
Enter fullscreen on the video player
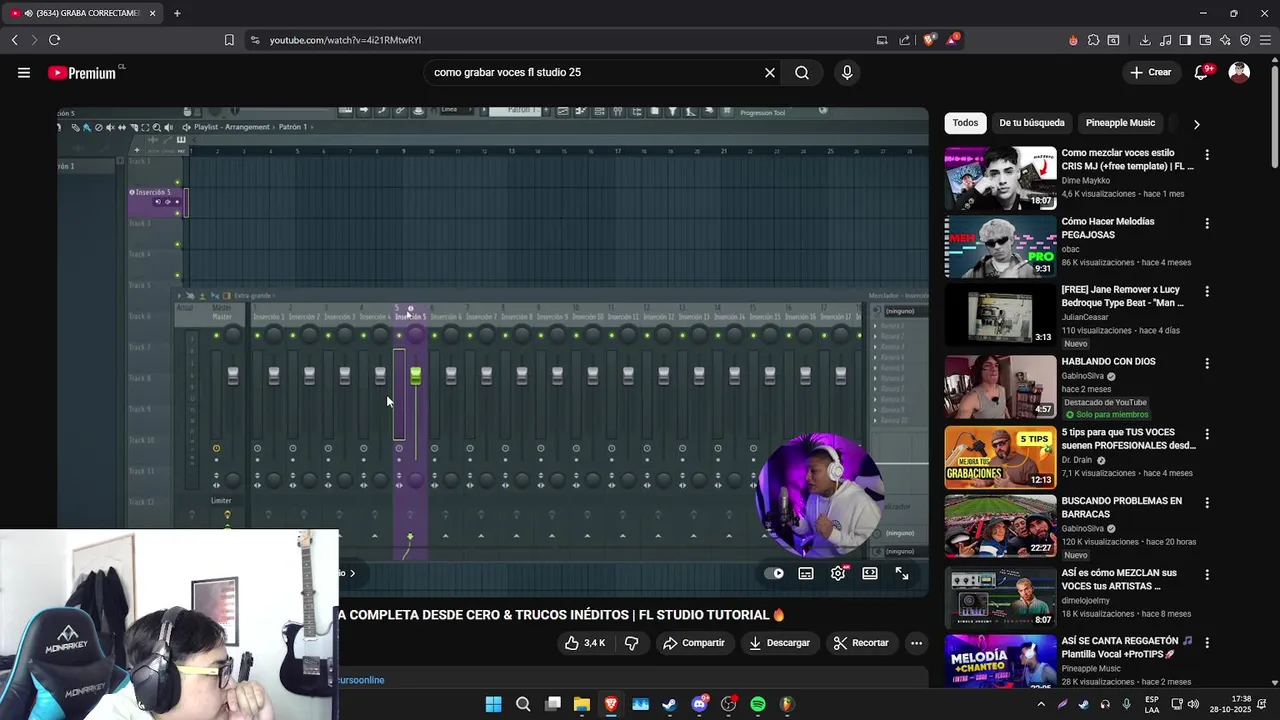pyautogui.click(x=902, y=573)
